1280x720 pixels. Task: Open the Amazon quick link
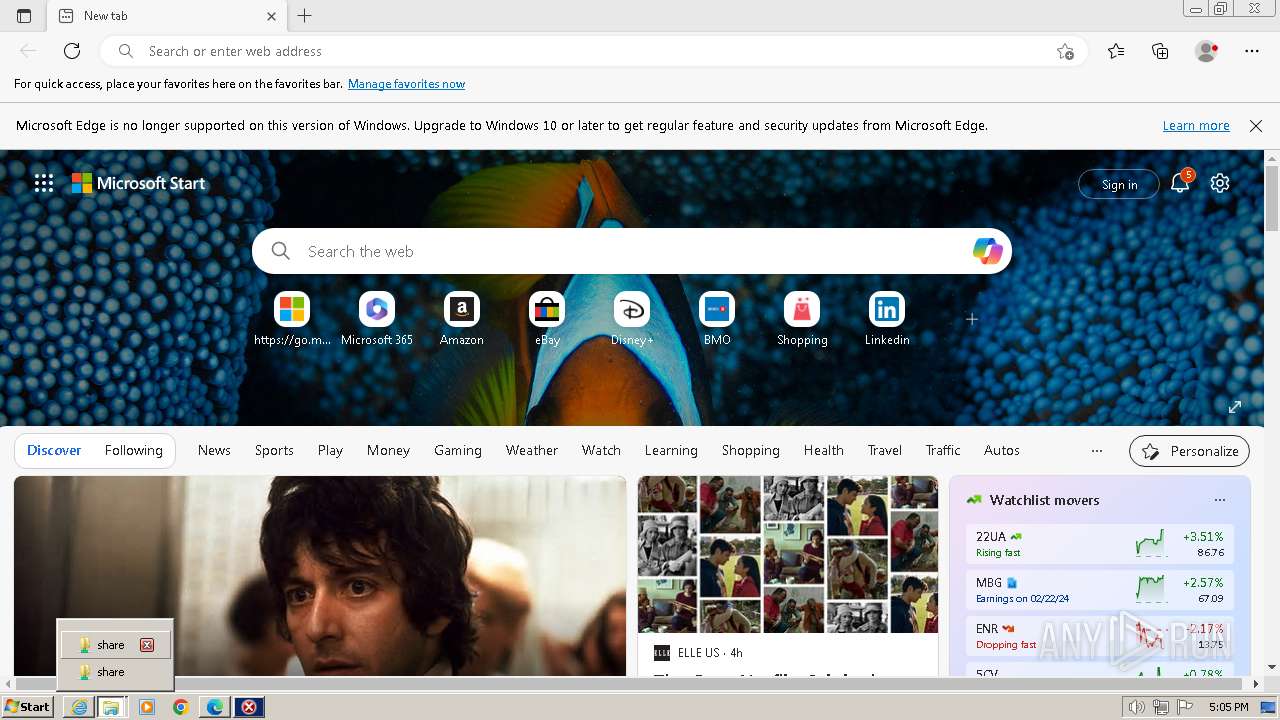[462, 320]
